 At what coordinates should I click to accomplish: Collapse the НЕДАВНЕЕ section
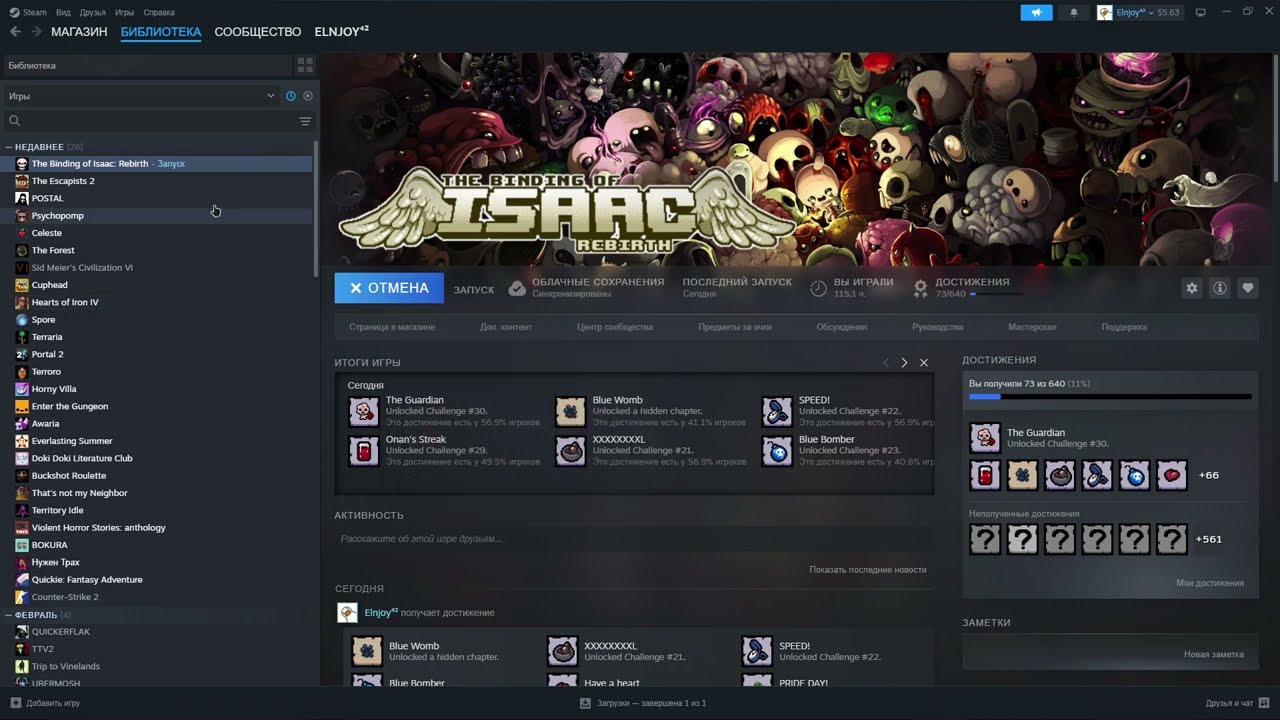pyautogui.click(x=9, y=147)
